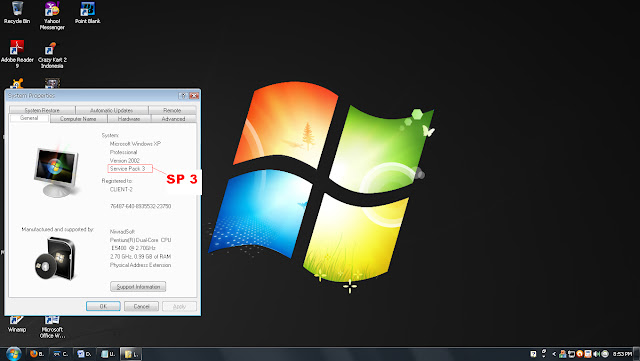
Task: Click the 'Version 2002' text
Action: coord(124,160)
